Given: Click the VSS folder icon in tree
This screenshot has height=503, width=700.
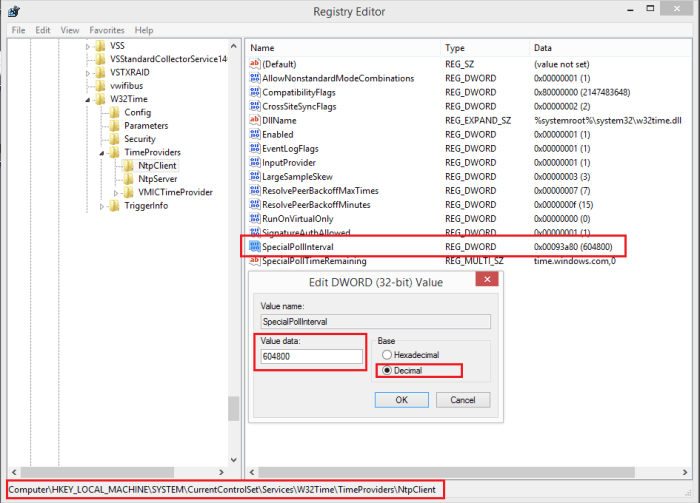Looking at the screenshot, I should pyautogui.click(x=101, y=46).
